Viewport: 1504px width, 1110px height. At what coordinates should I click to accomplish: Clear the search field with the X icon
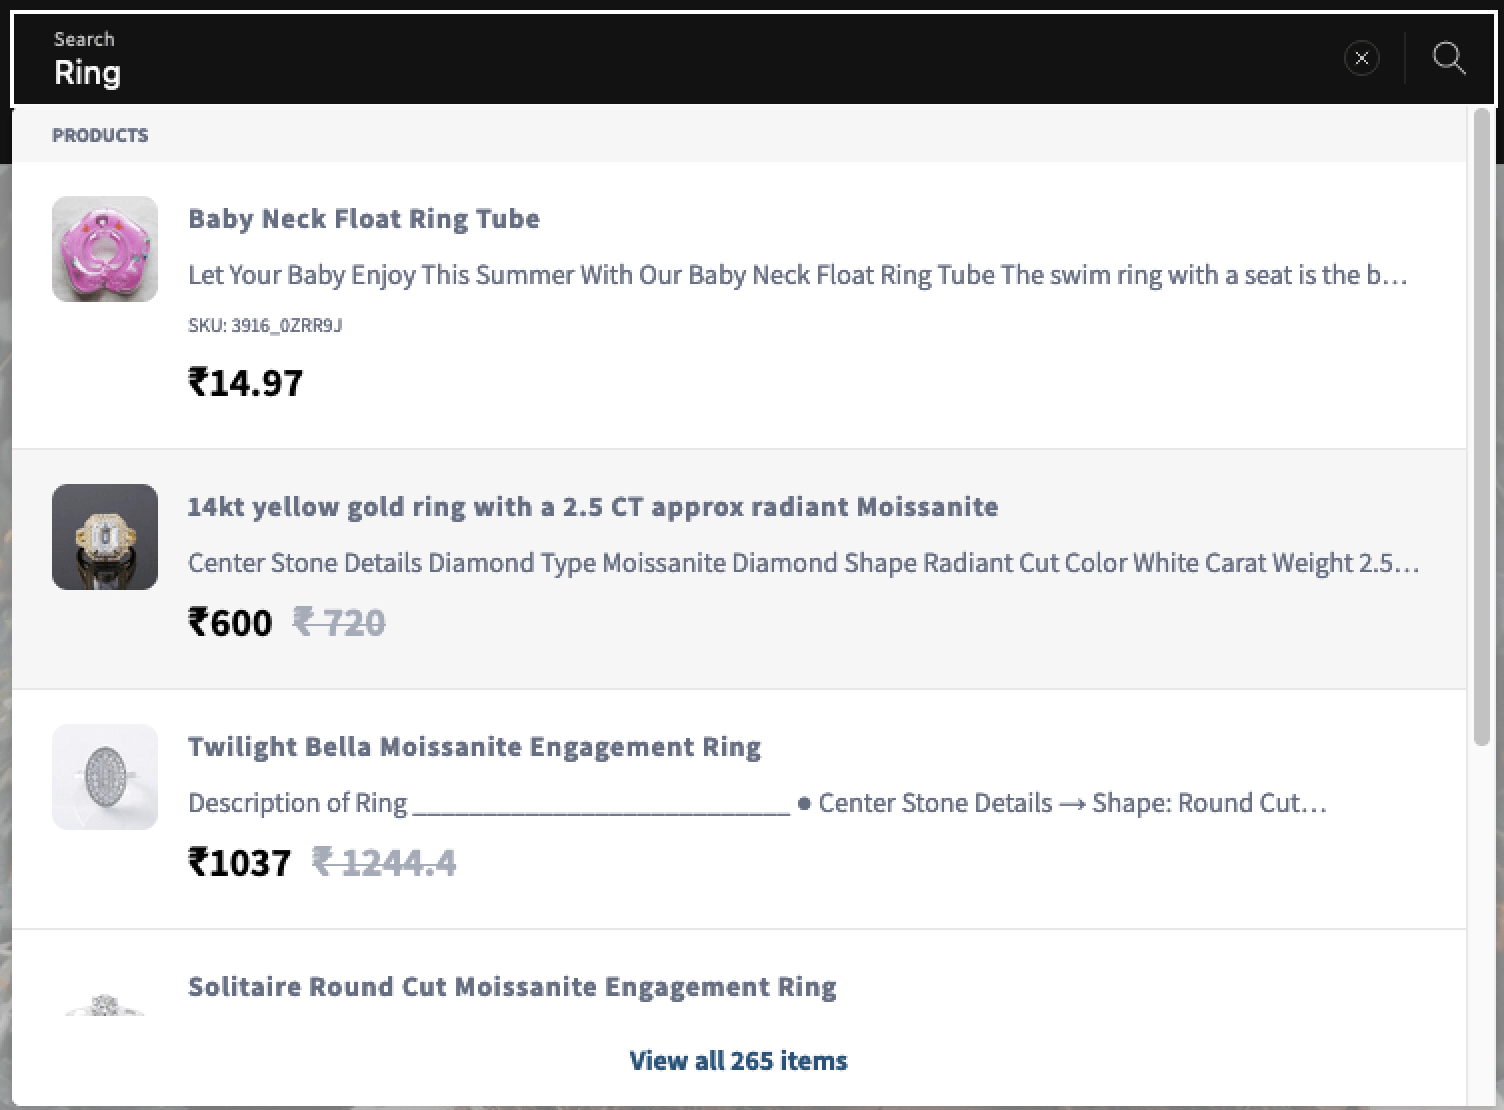click(1361, 58)
